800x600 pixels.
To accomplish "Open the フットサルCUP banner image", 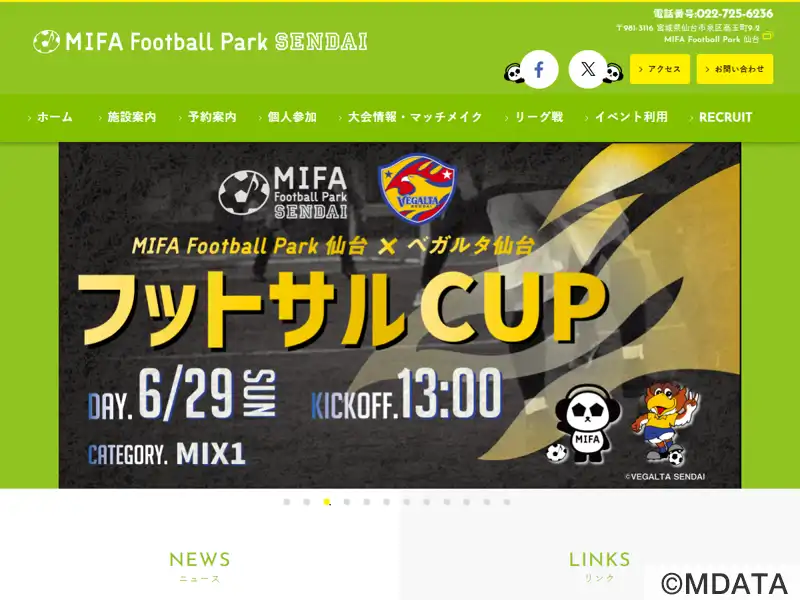I will [x=400, y=315].
